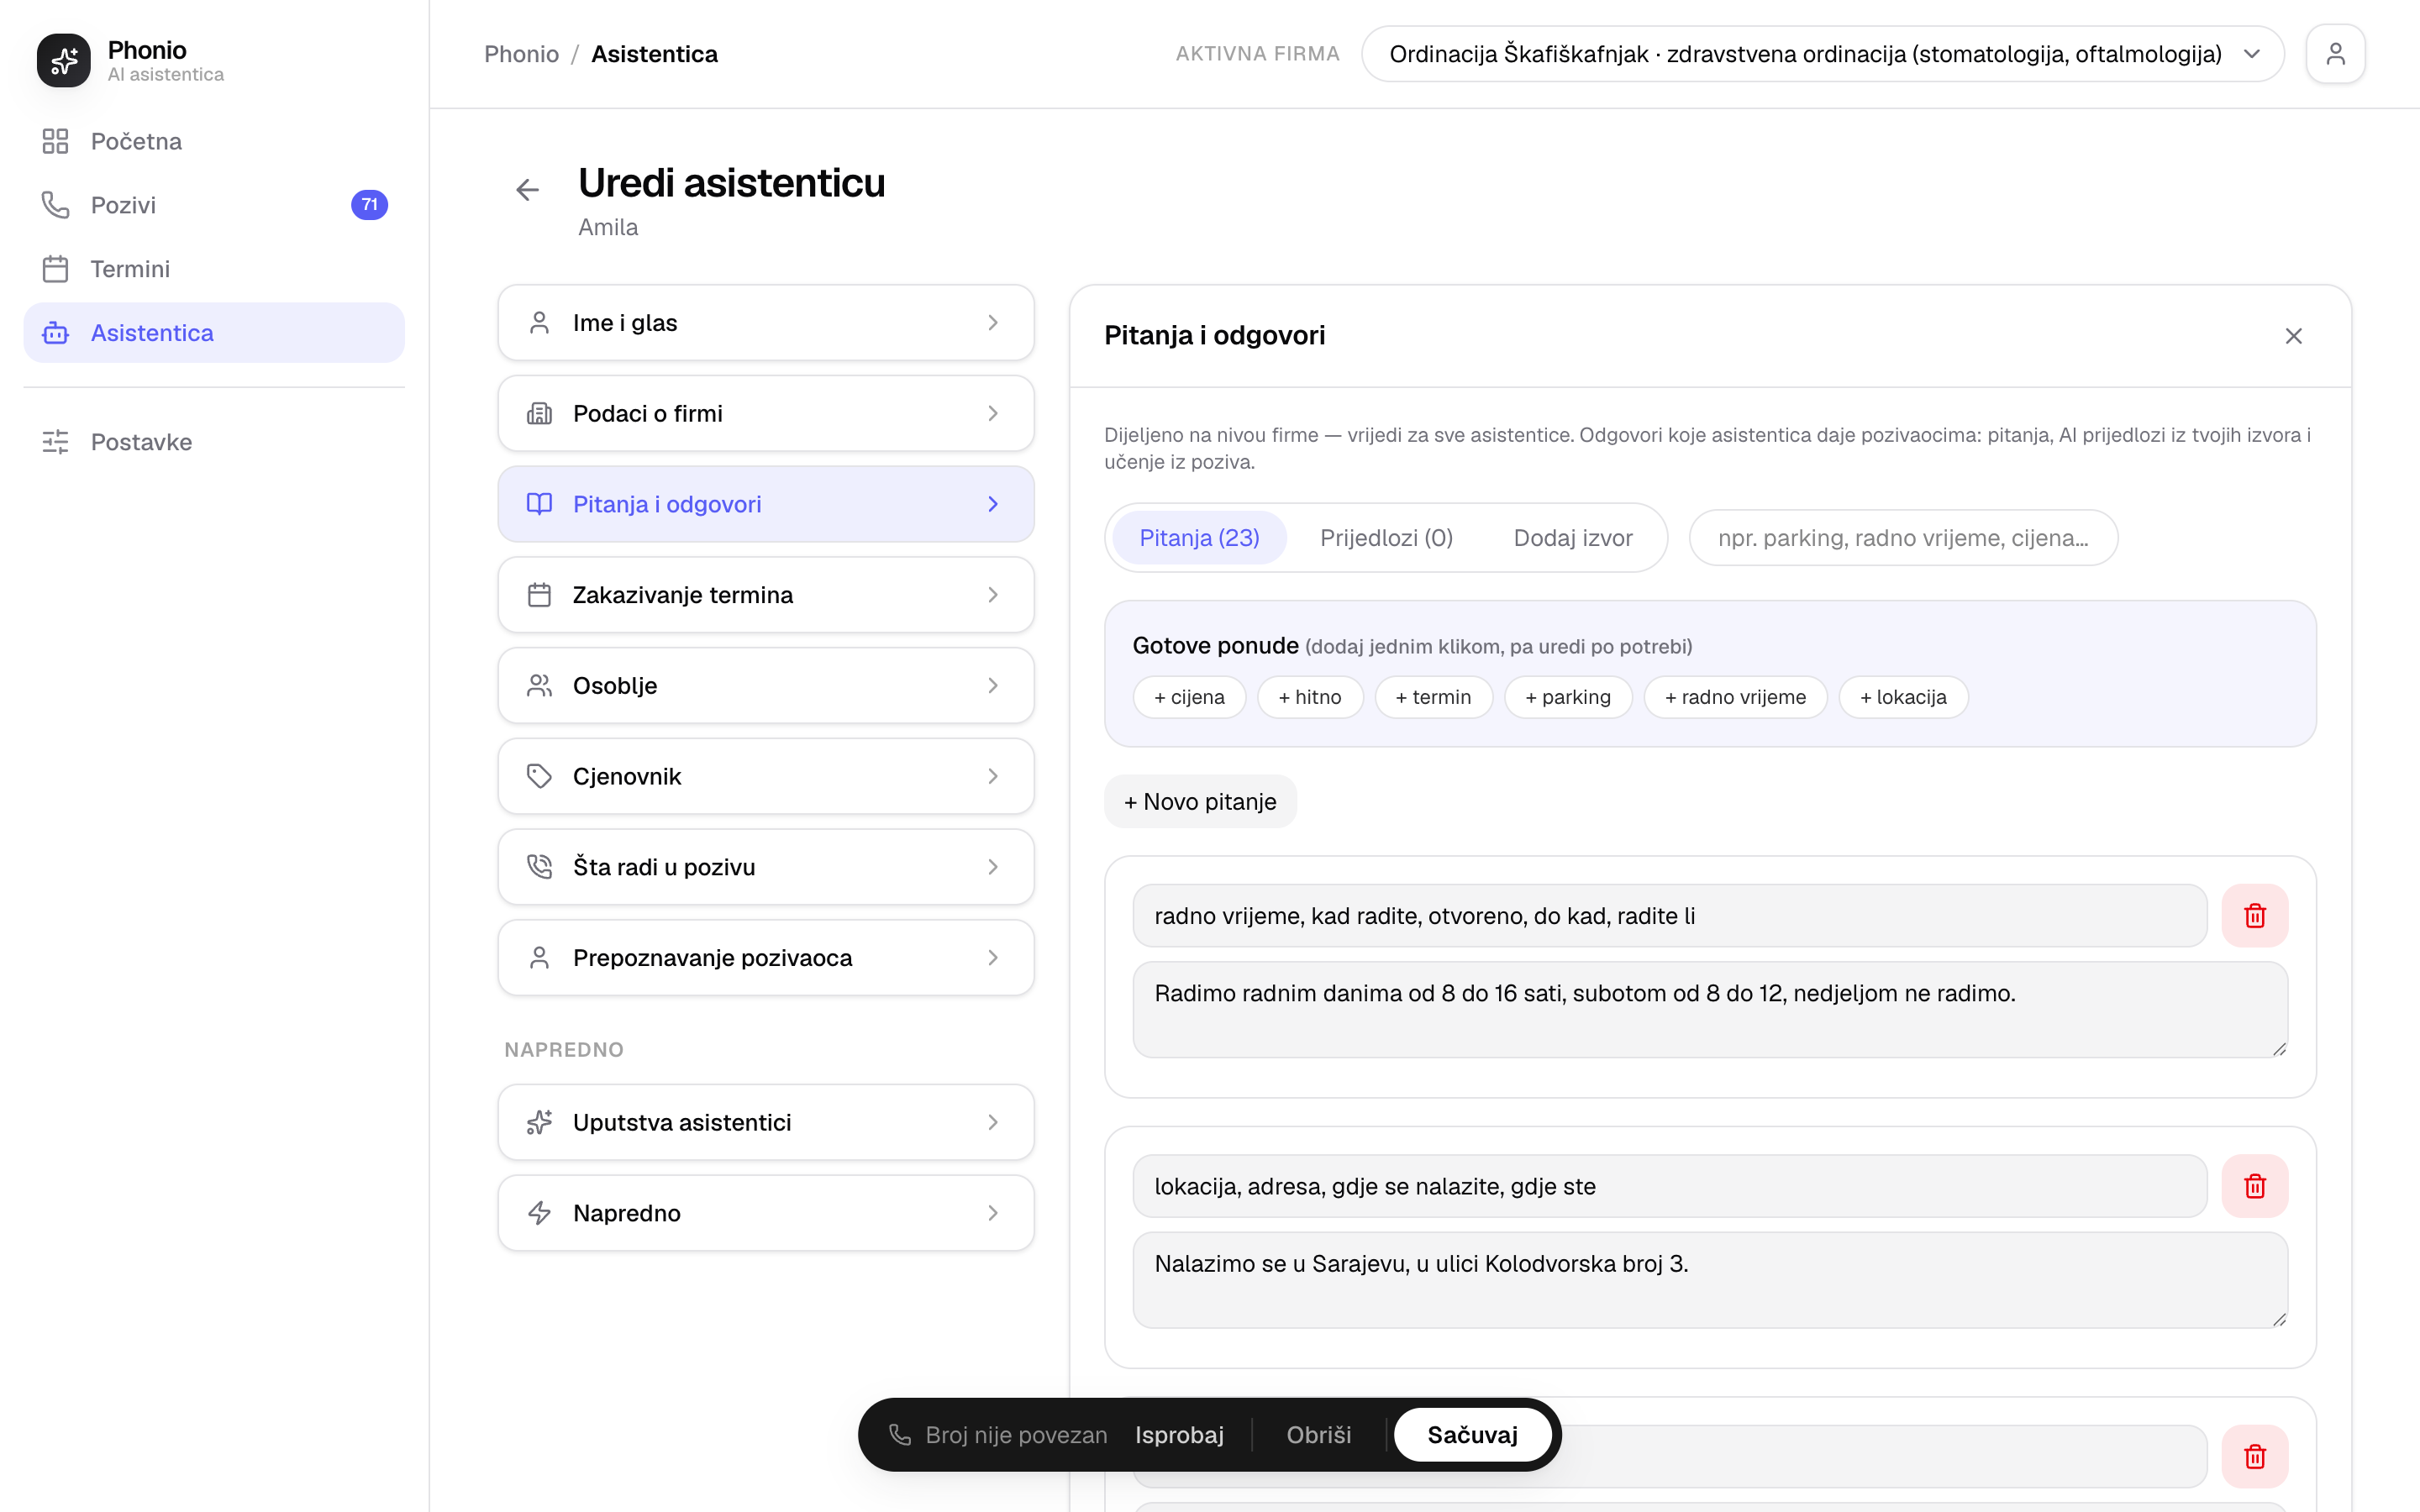Add the + cijena ready template
Viewport: 2420px width, 1512px height.
click(1189, 697)
